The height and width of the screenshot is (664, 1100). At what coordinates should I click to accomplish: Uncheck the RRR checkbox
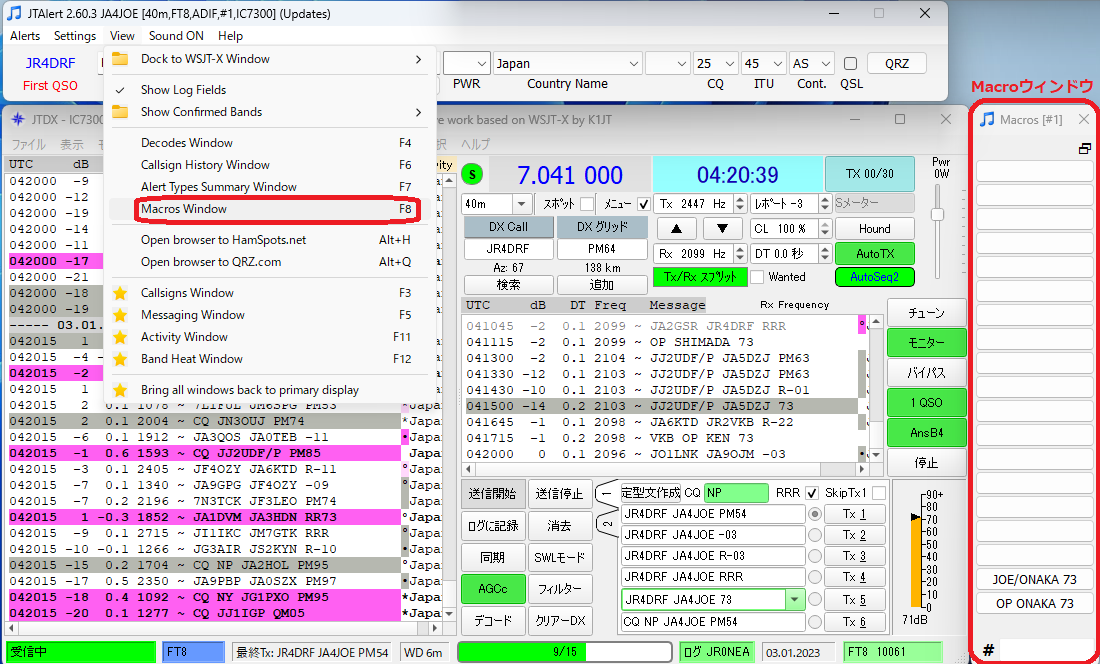coord(810,493)
